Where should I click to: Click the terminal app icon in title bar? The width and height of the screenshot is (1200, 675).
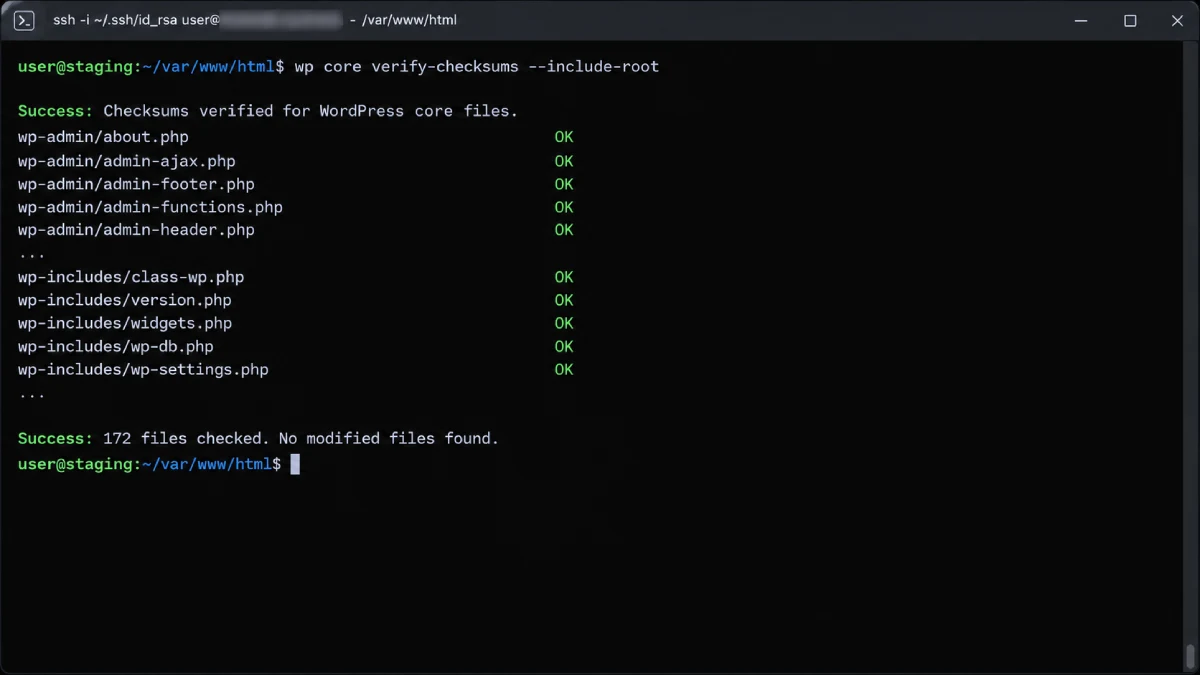(x=25, y=20)
